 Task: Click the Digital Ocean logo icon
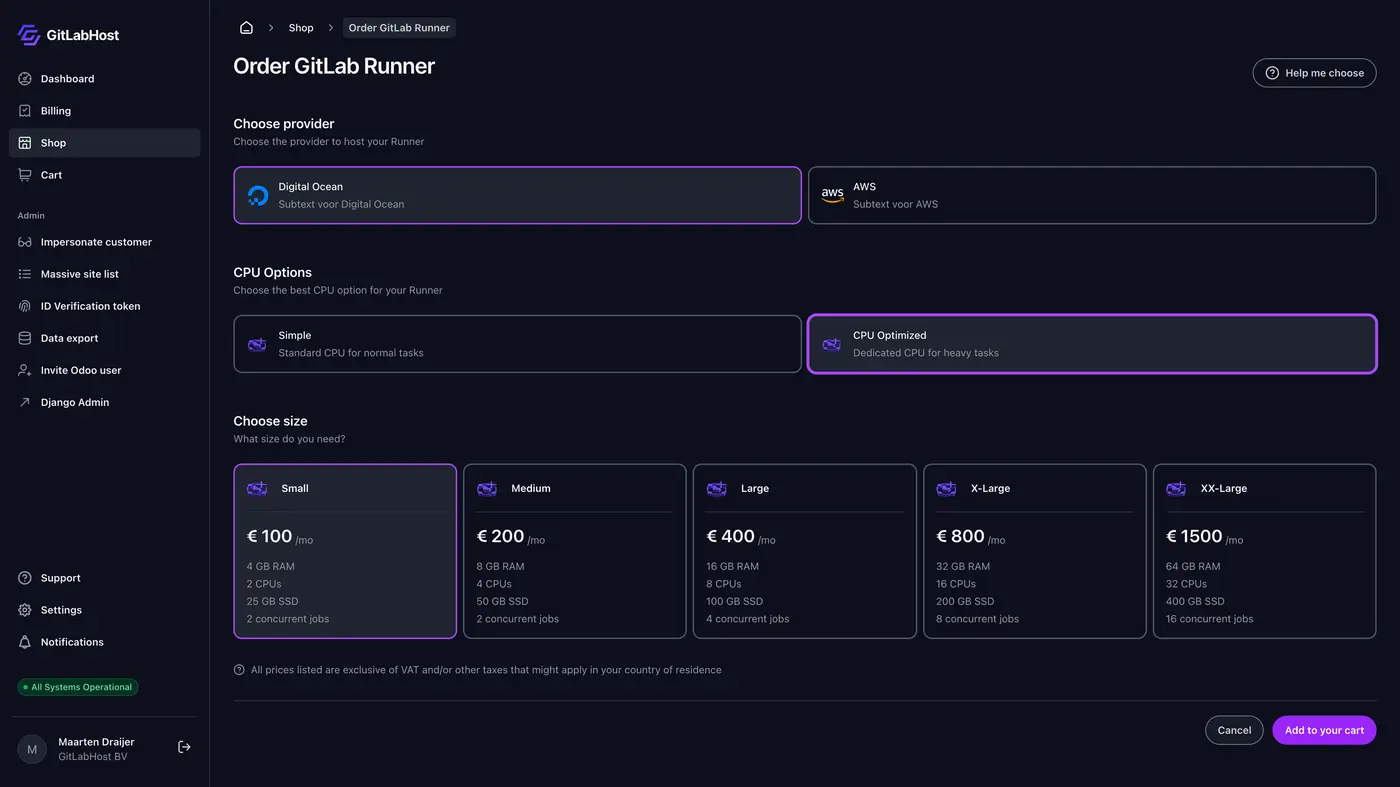tap(258, 196)
